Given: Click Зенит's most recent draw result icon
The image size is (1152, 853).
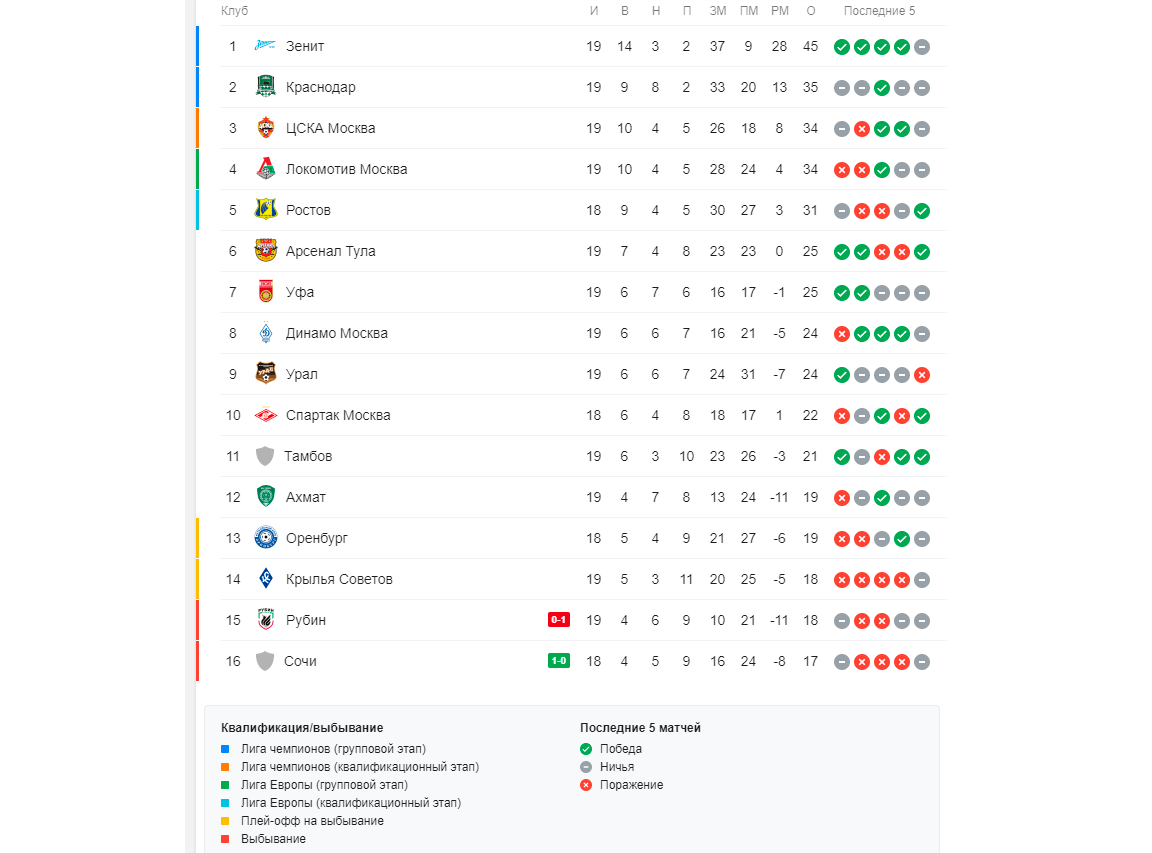Looking at the screenshot, I should [x=922, y=47].
